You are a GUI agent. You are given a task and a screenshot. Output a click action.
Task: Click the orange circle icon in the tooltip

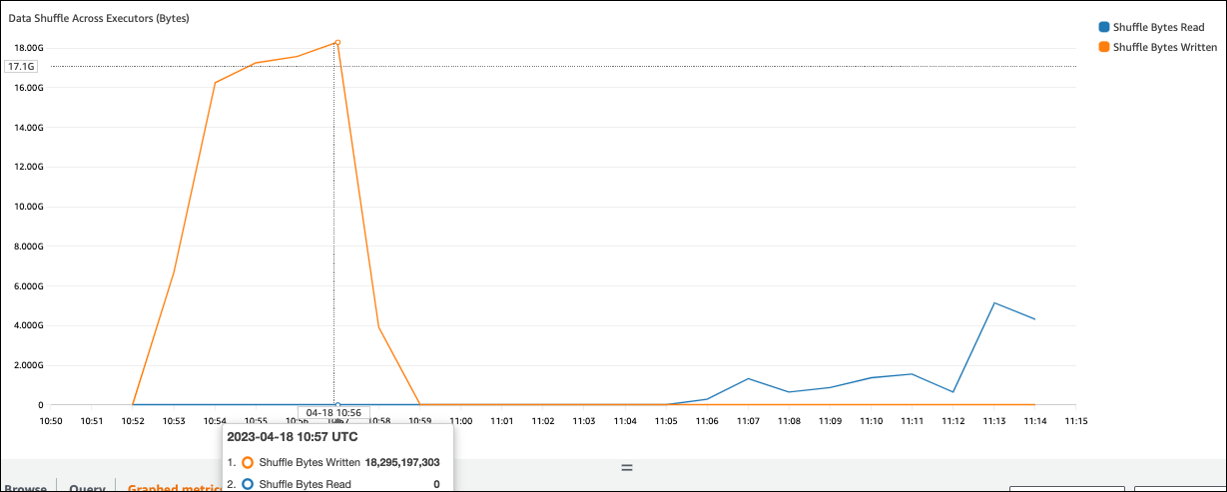coord(247,463)
